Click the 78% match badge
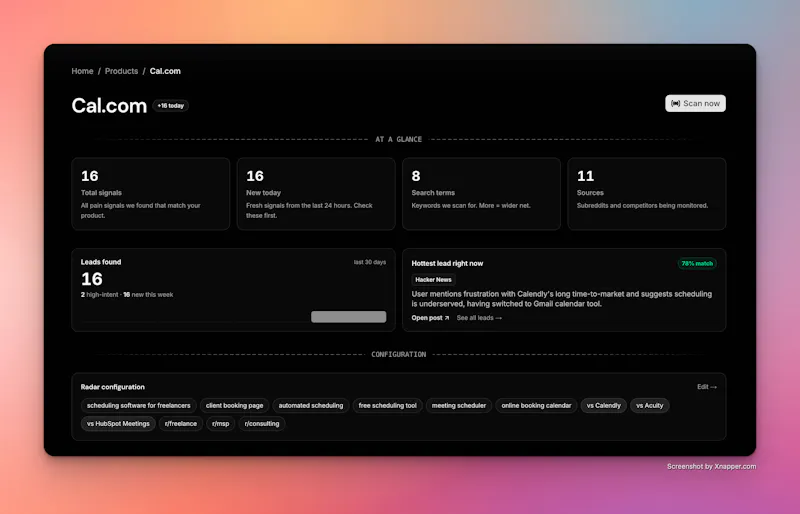This screenshot has height=514, width=800. [697, 263]
